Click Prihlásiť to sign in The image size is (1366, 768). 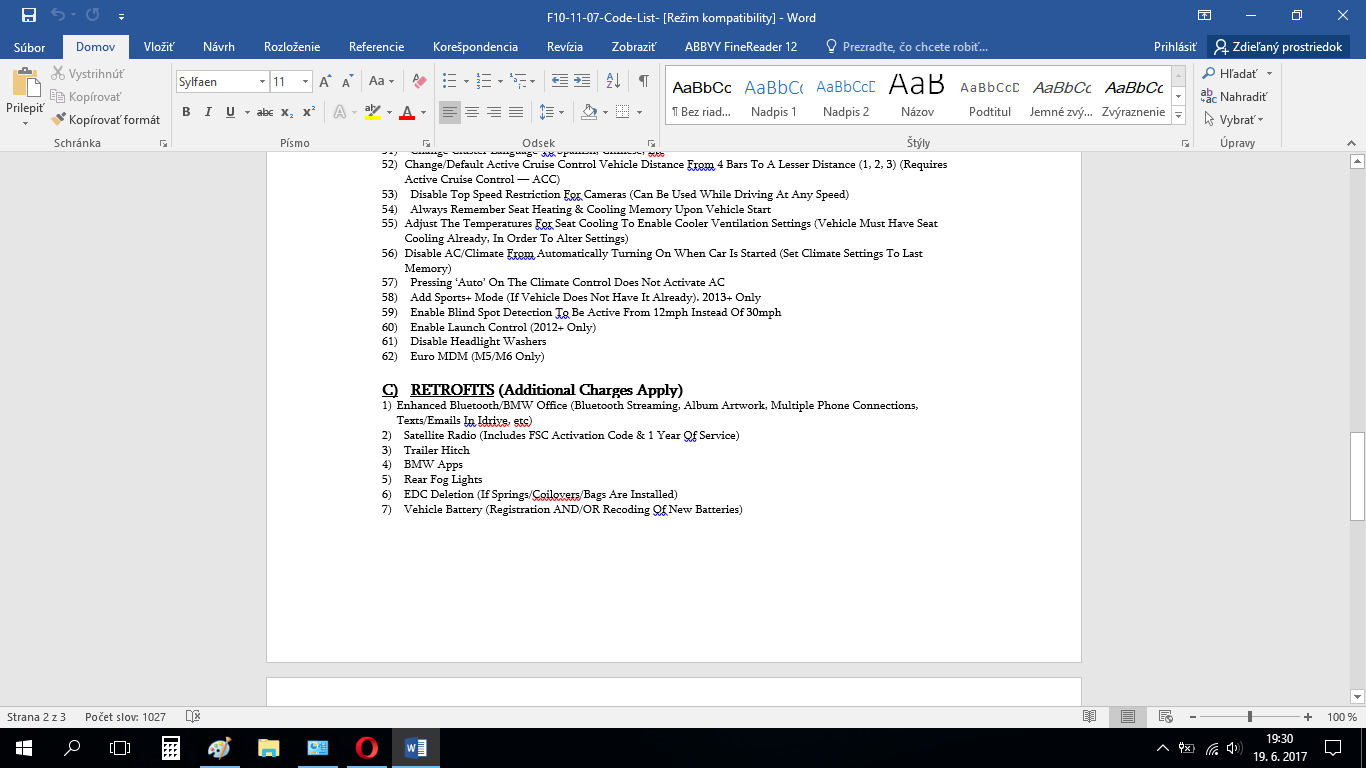click(1175, 47)
